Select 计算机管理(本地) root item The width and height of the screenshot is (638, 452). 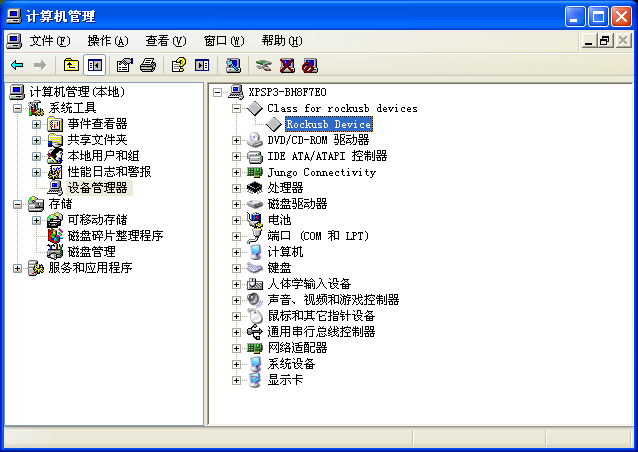coord(76,92)
